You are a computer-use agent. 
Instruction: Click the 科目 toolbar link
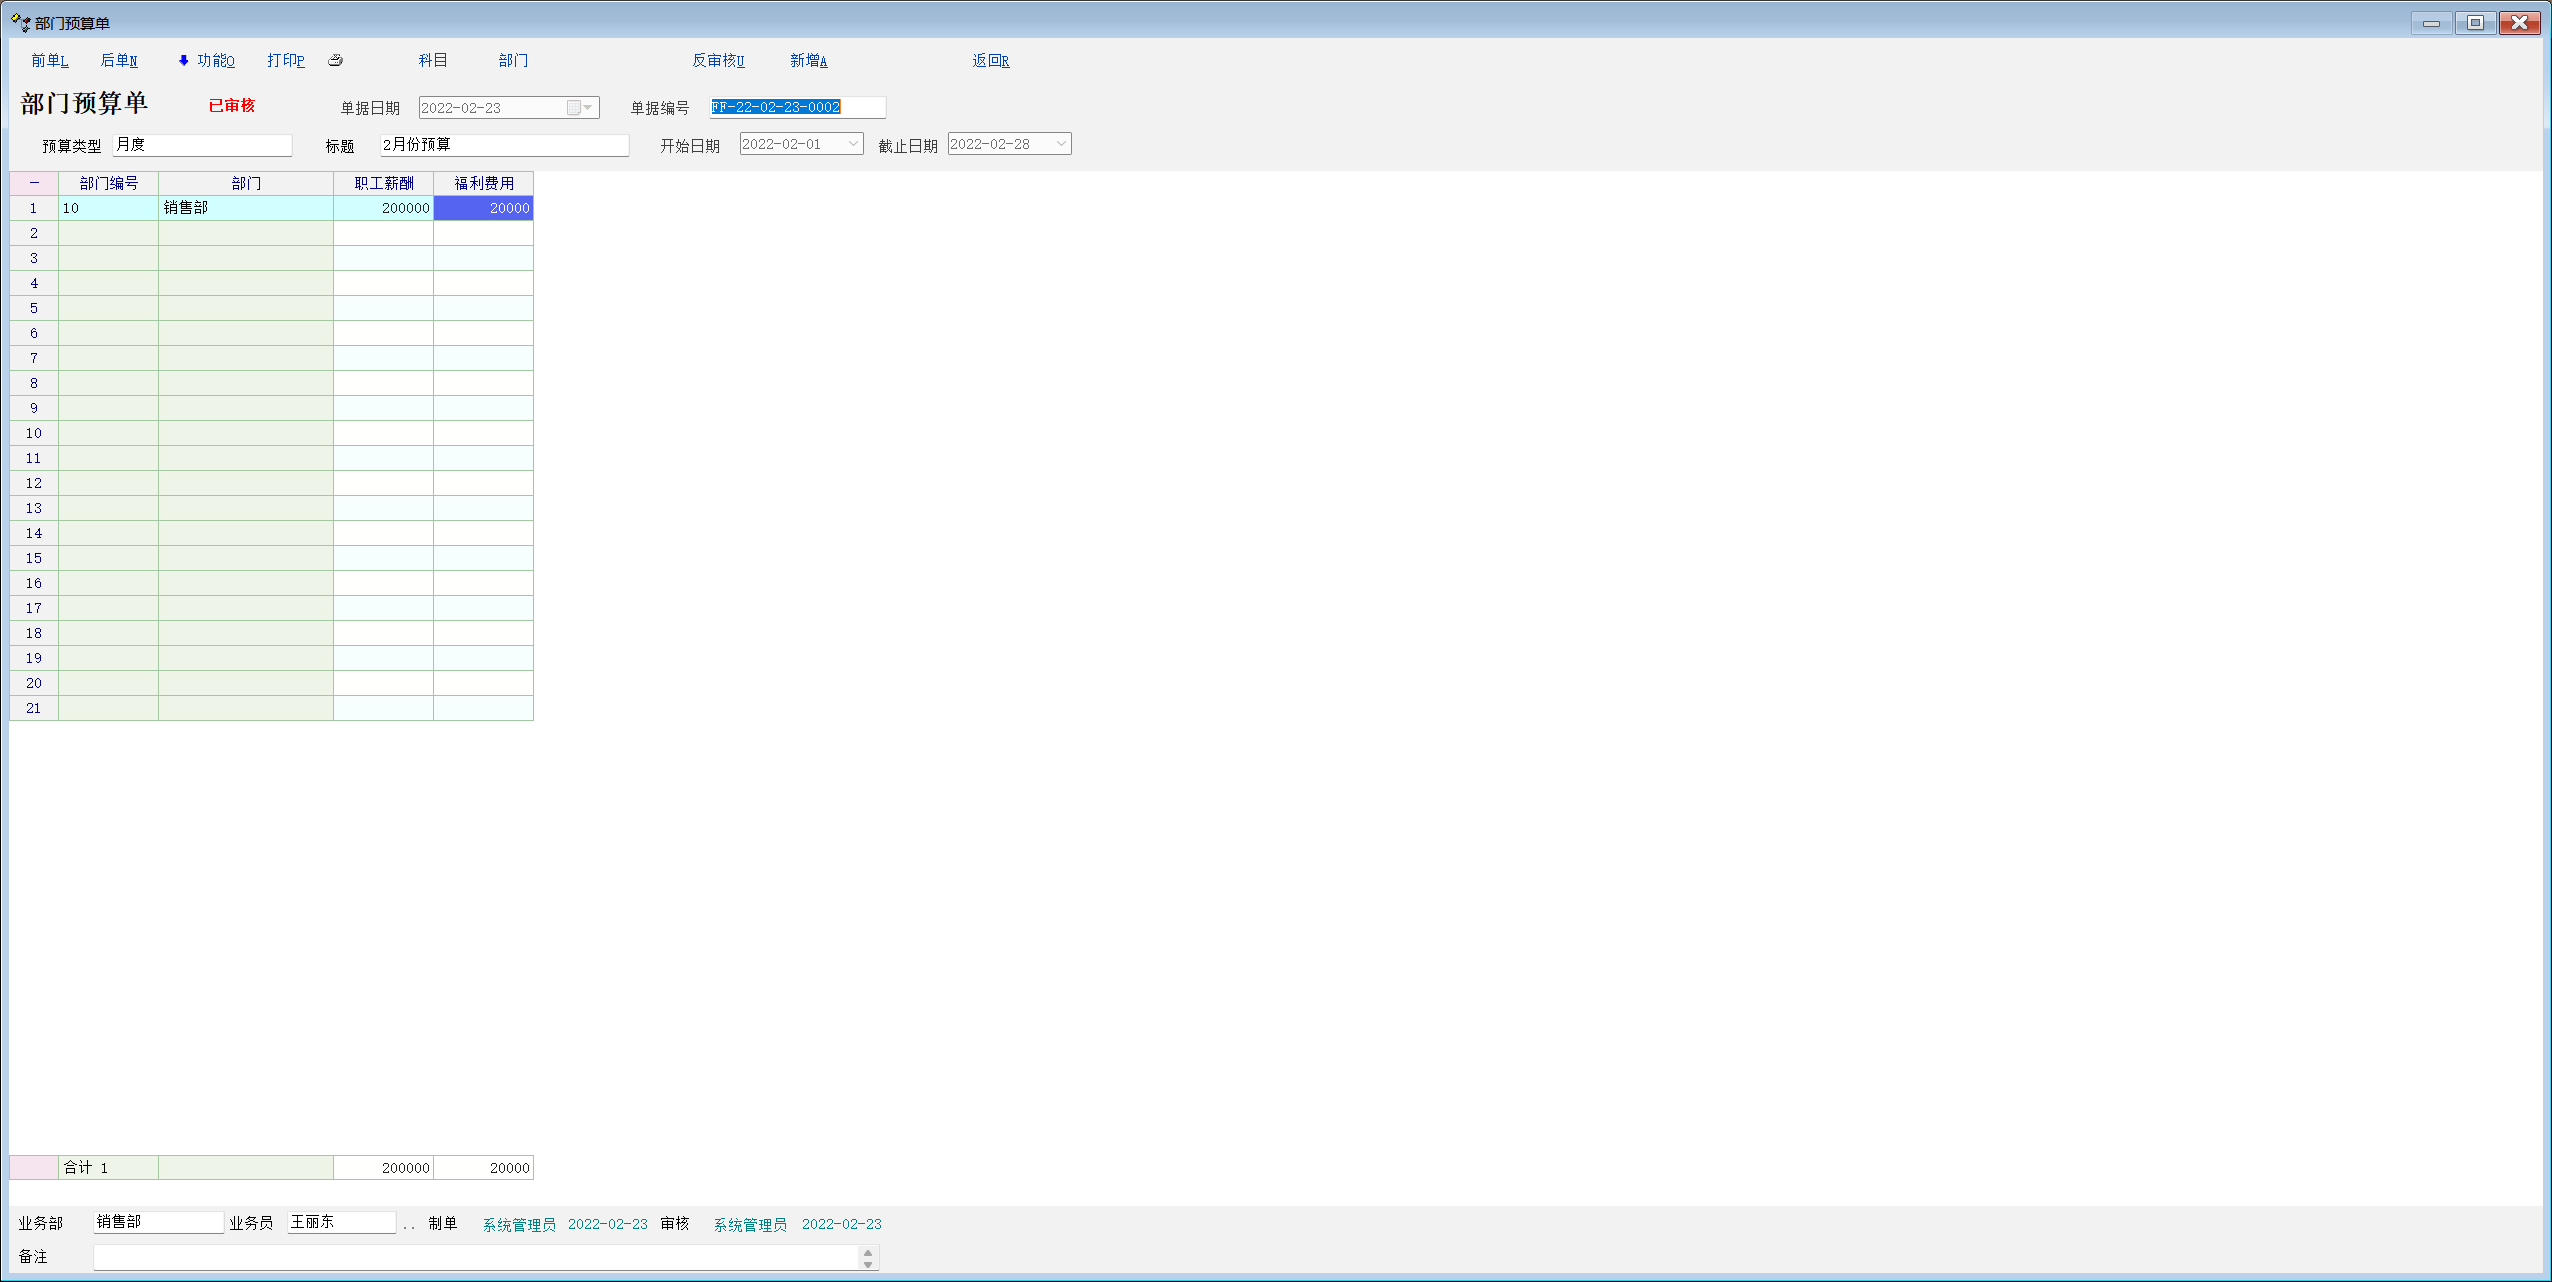click(x=432, y=60)
